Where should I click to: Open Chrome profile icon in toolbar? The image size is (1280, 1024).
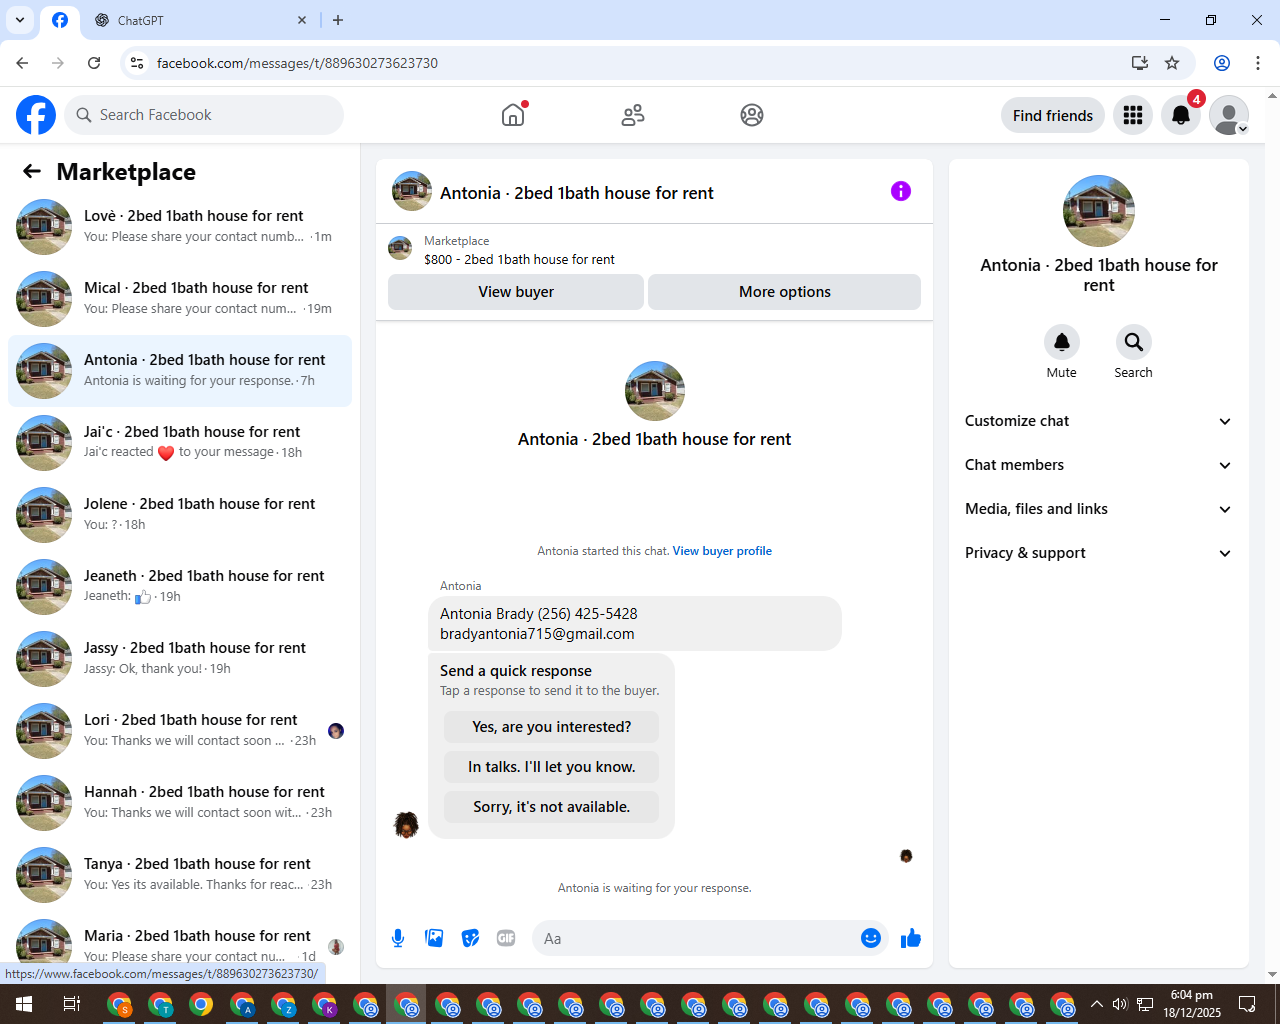tap(1222, 63)
